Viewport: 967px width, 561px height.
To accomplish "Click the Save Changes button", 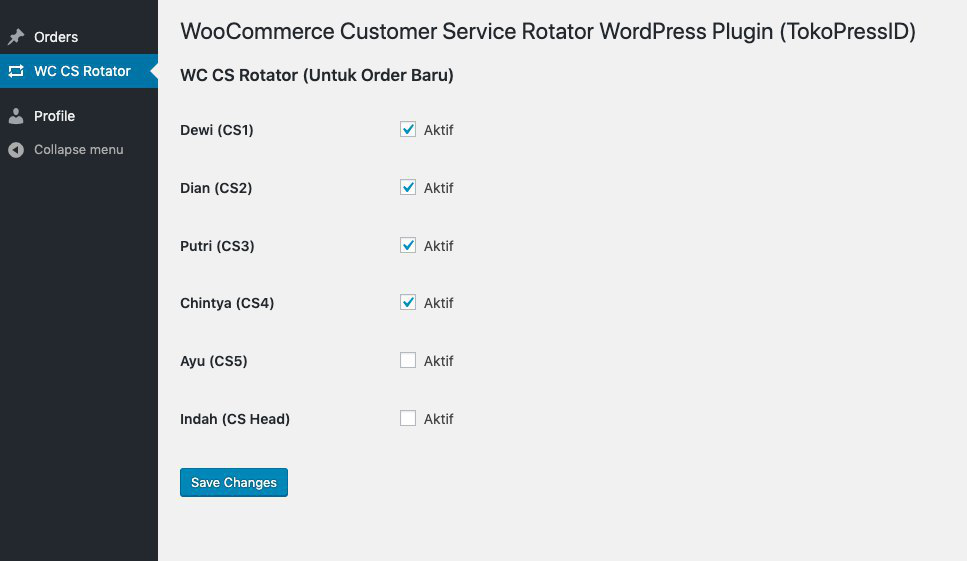I will pyautogui.click(x=234, y=482).
